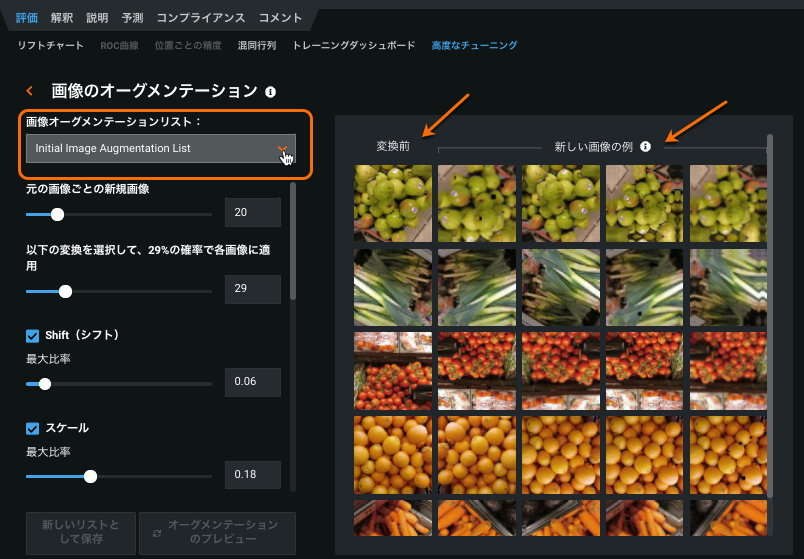
Task: Click the 新しい画像の例 column header
Action: [x=593, y=147]
